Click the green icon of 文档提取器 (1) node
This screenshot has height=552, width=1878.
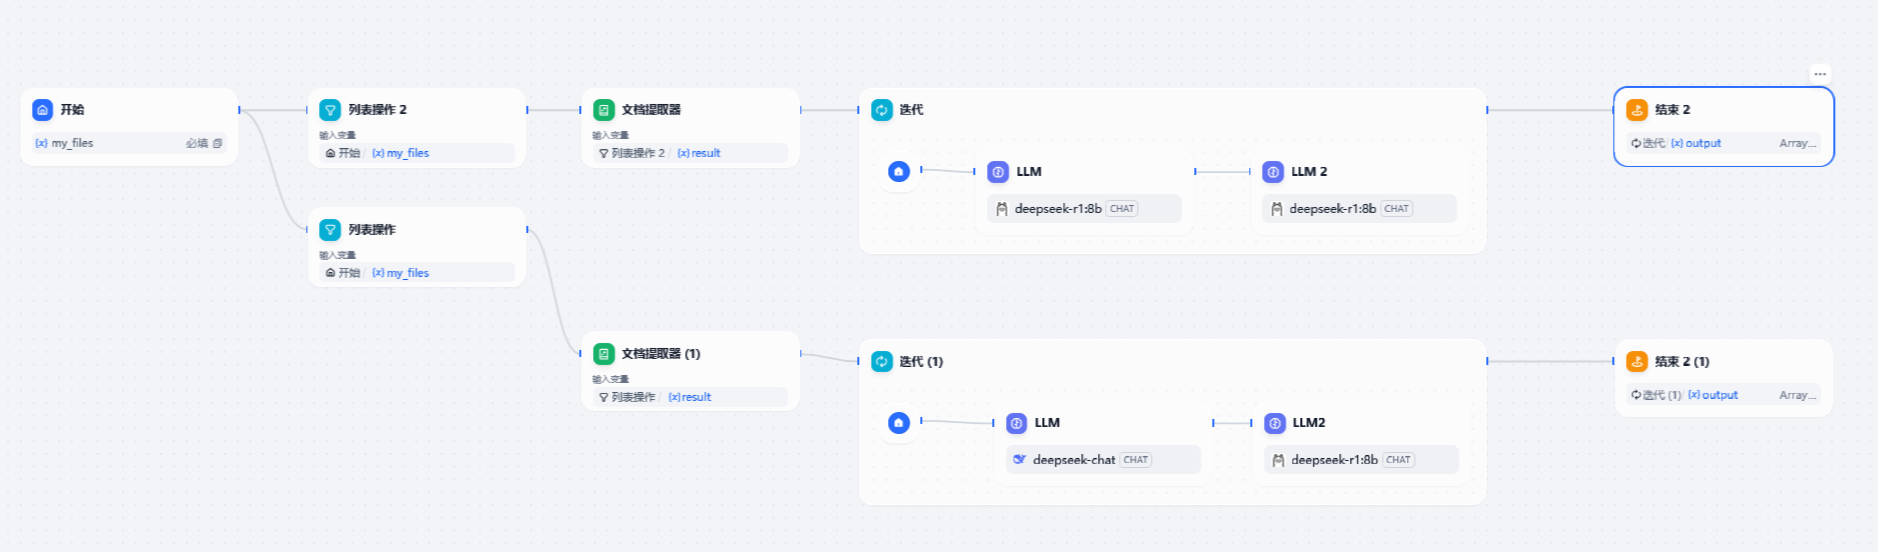click(x=604, y=354)
